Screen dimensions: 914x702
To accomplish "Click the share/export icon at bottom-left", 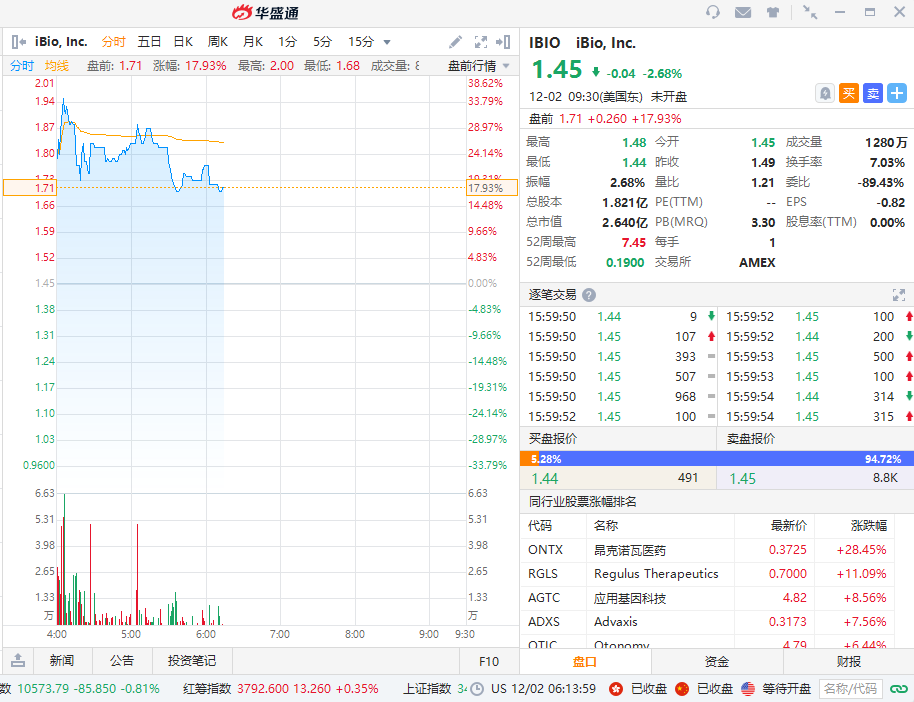I will [x=18, y=661].
